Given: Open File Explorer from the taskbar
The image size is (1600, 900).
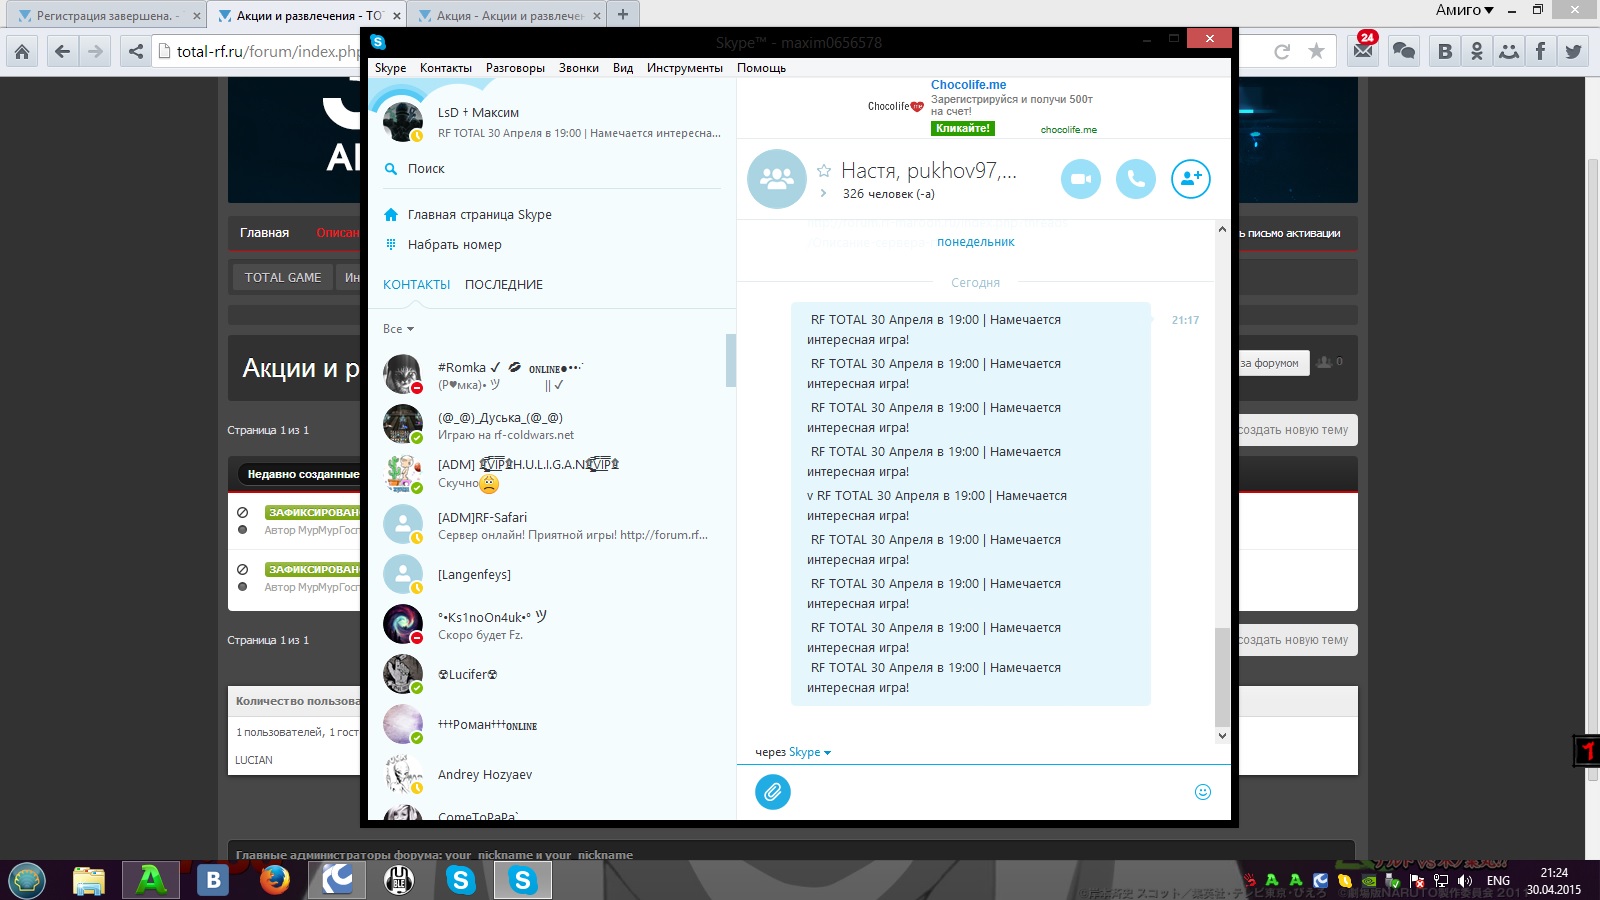Looking at the screenshot, I should [x=88, y=880].
